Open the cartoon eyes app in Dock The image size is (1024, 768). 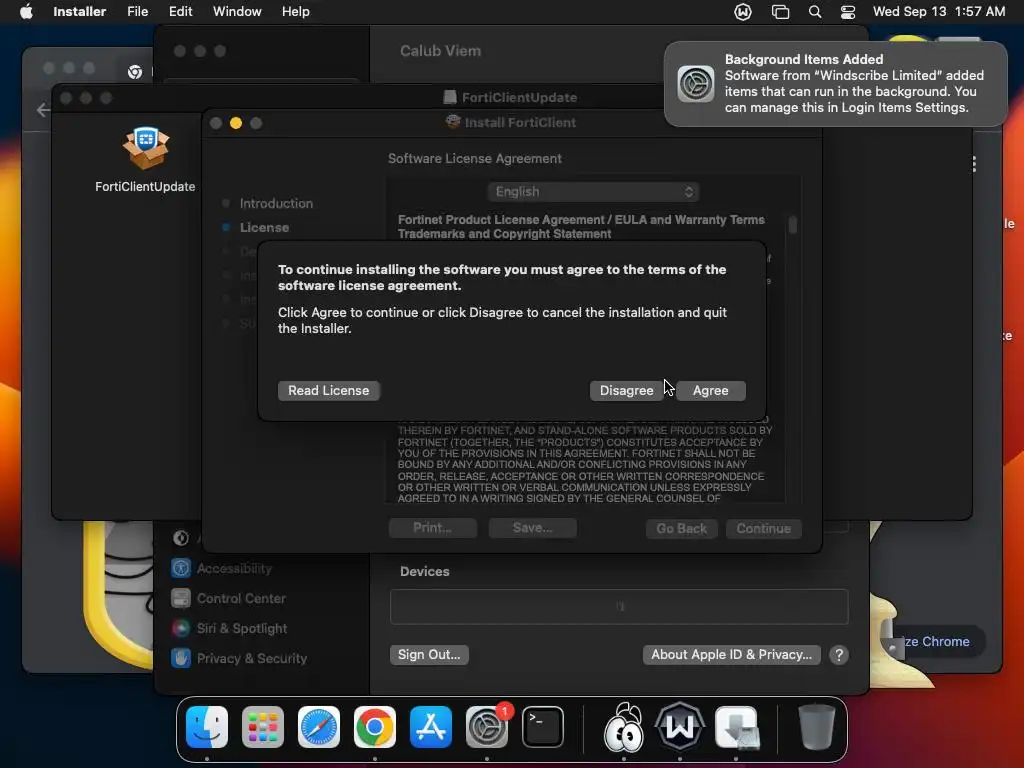pyautogui.click(x=624, y=727)
